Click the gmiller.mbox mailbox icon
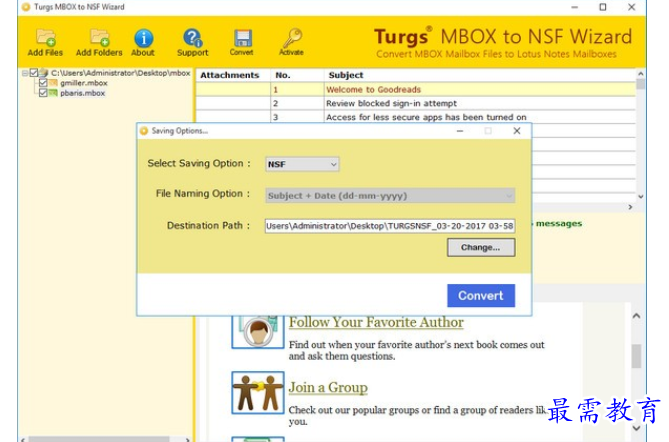This screenshot has height=442, width=669. [53, 83]
